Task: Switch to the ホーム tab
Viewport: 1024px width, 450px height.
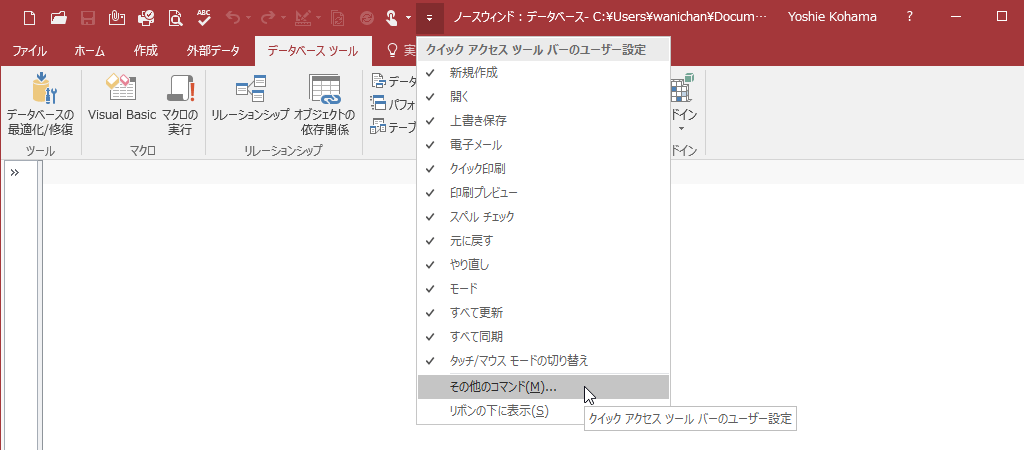Action: coord(89,51)
